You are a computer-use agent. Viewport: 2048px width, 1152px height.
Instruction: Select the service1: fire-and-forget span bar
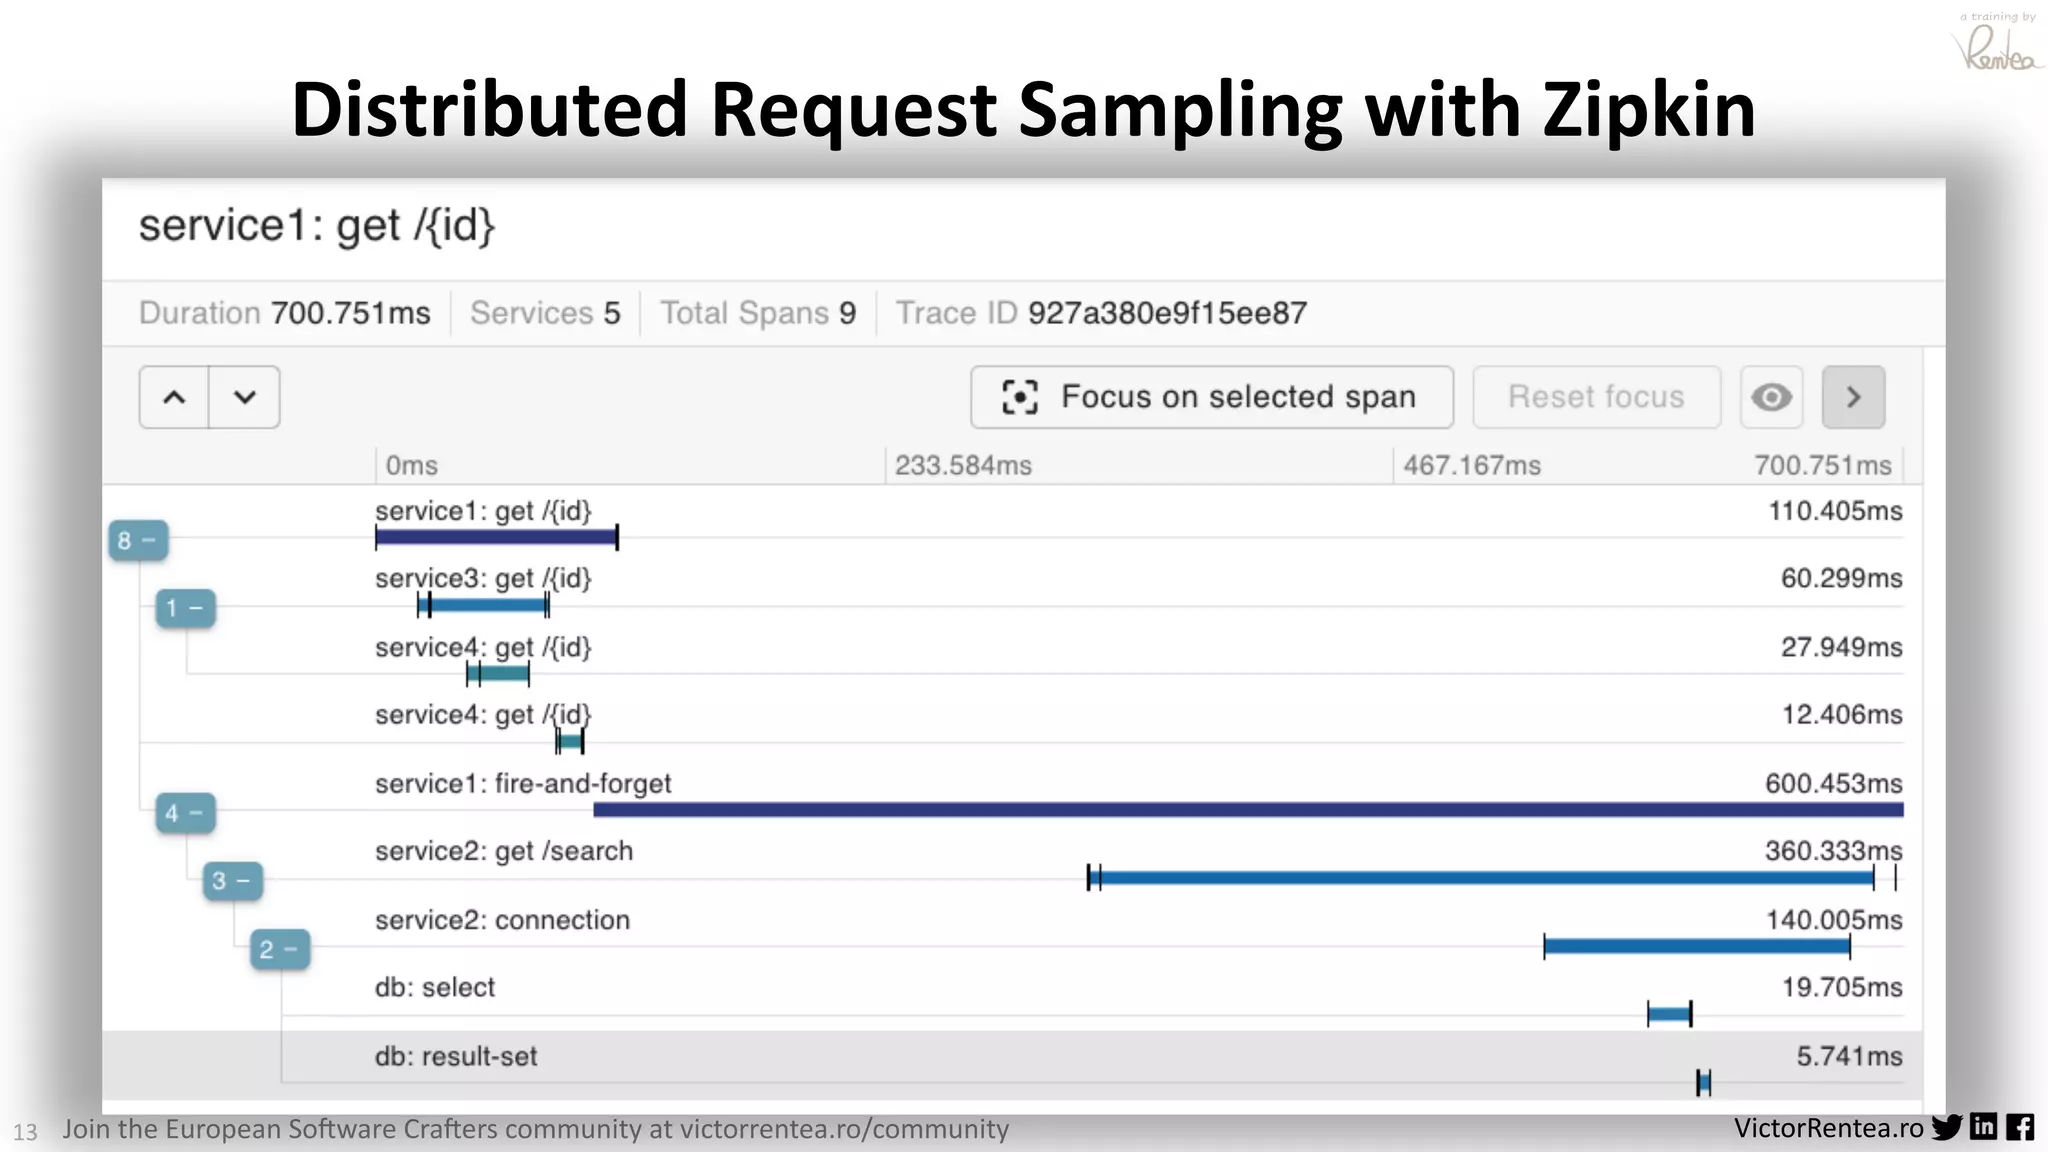point(1248,810)
